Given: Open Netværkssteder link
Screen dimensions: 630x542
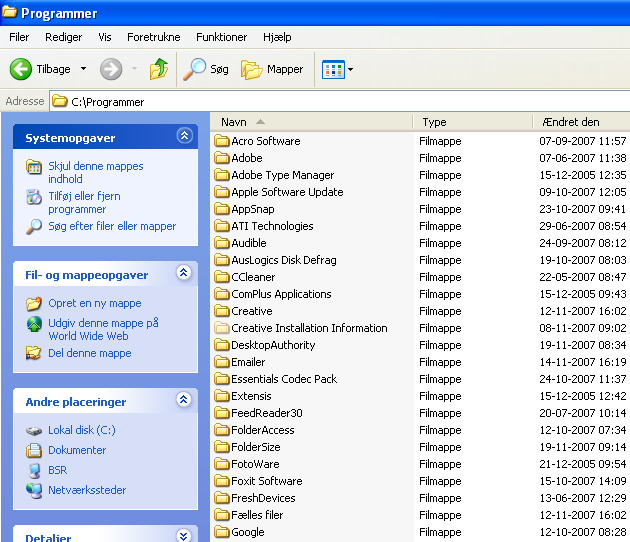Looking at the screenshot, I should (x=87, y=490).
